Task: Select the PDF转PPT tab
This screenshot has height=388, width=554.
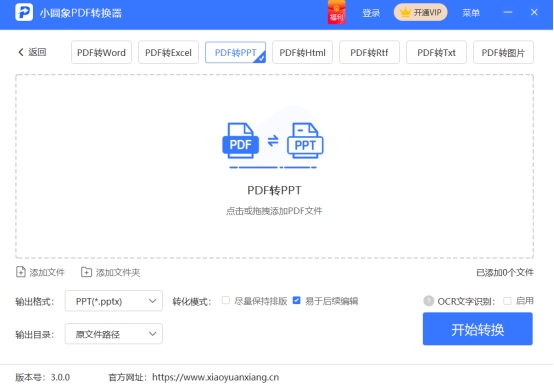Action: point(235,52)
